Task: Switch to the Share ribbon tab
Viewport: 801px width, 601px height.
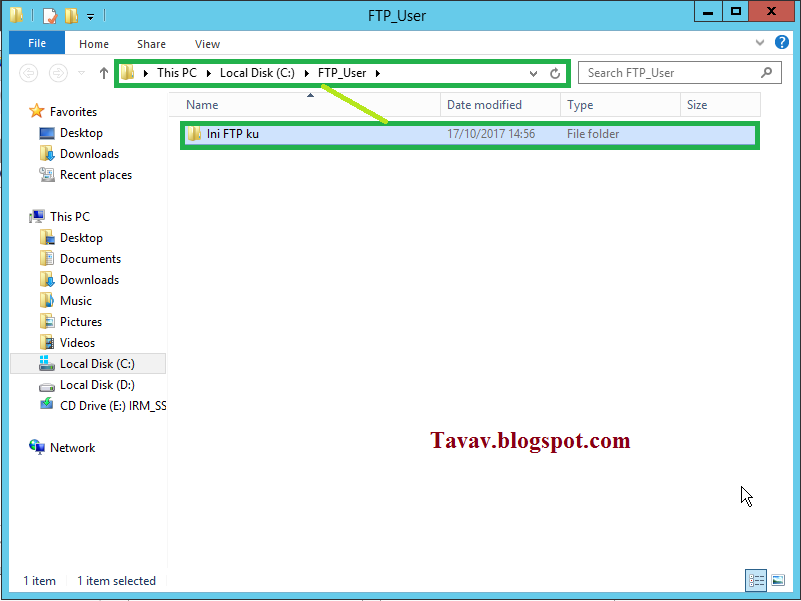Action: tap(151, 44)
